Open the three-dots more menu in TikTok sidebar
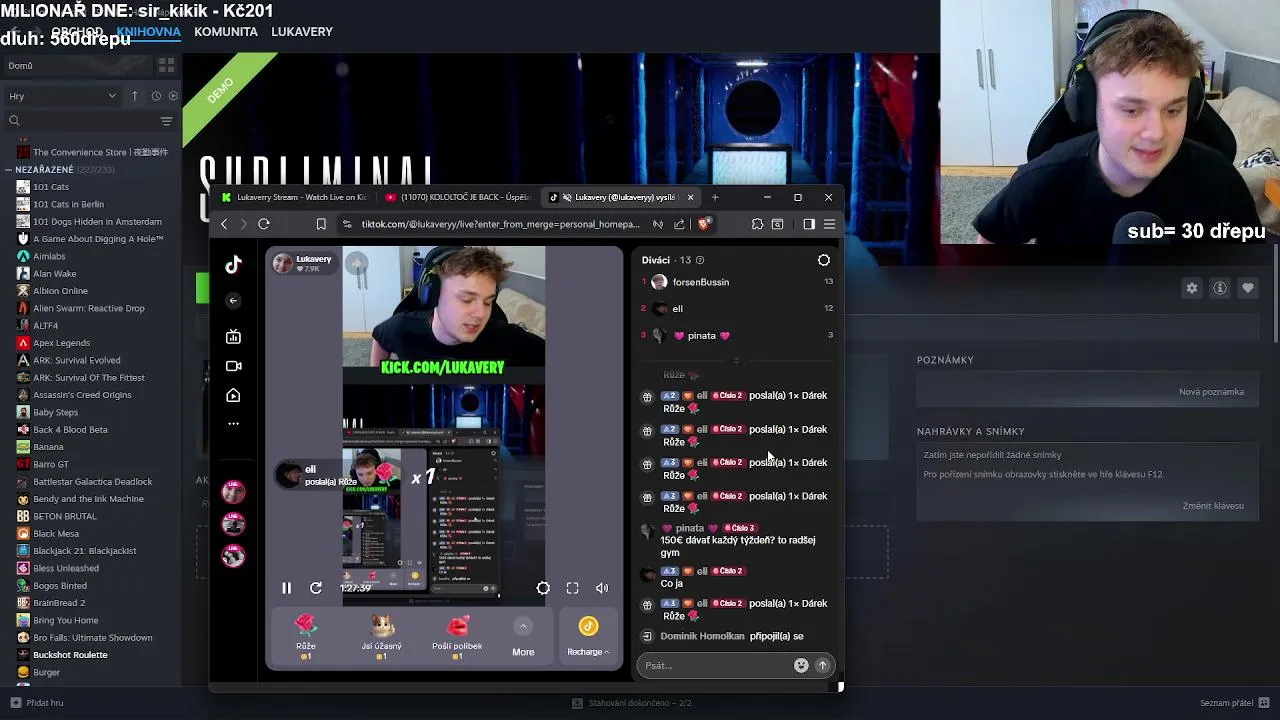Screen dimensions: 1280x720 tap(233, 424)
